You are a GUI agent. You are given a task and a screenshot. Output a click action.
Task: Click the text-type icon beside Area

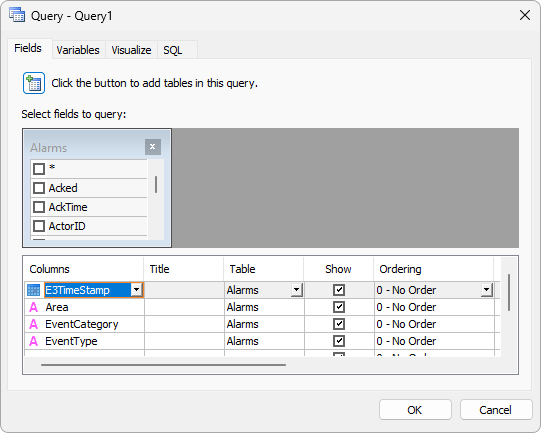33,307
